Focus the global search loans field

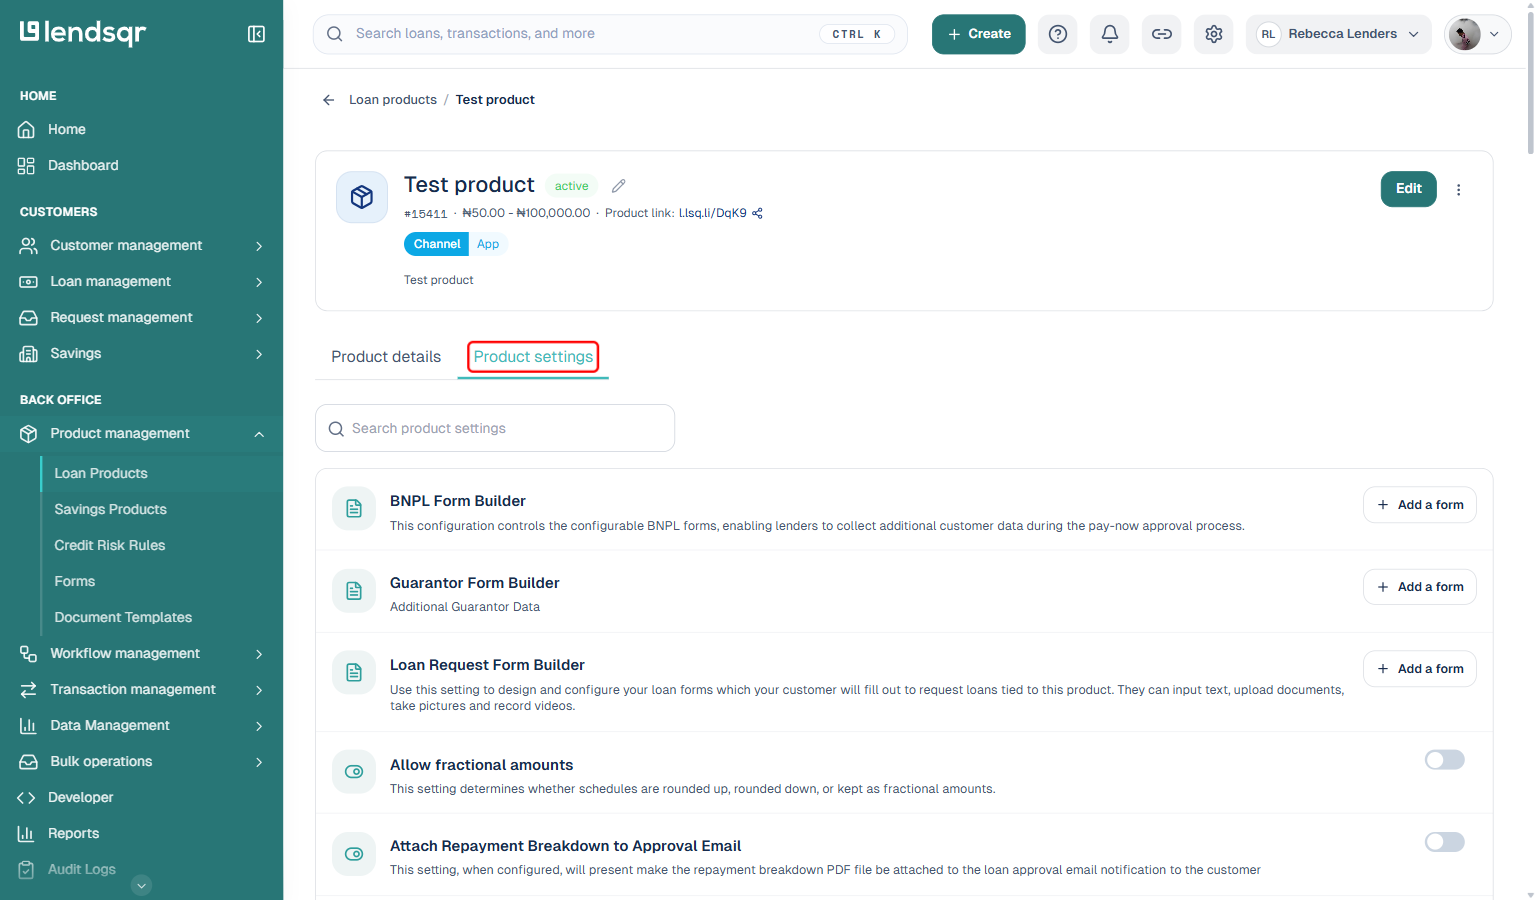pos(610,34)
